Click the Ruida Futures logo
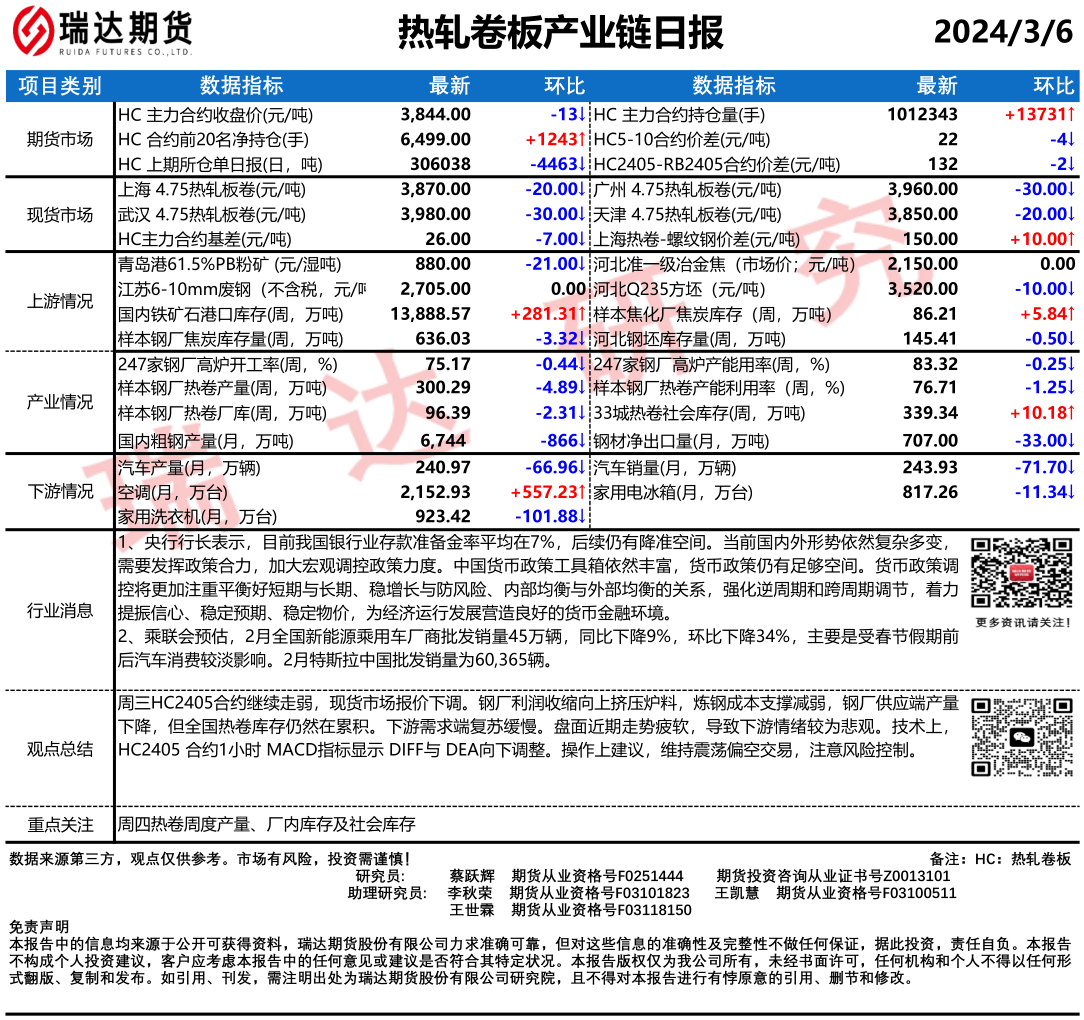Image resolution: width=1084 pixels, height=1020 pixels. (x=102, y=32)
